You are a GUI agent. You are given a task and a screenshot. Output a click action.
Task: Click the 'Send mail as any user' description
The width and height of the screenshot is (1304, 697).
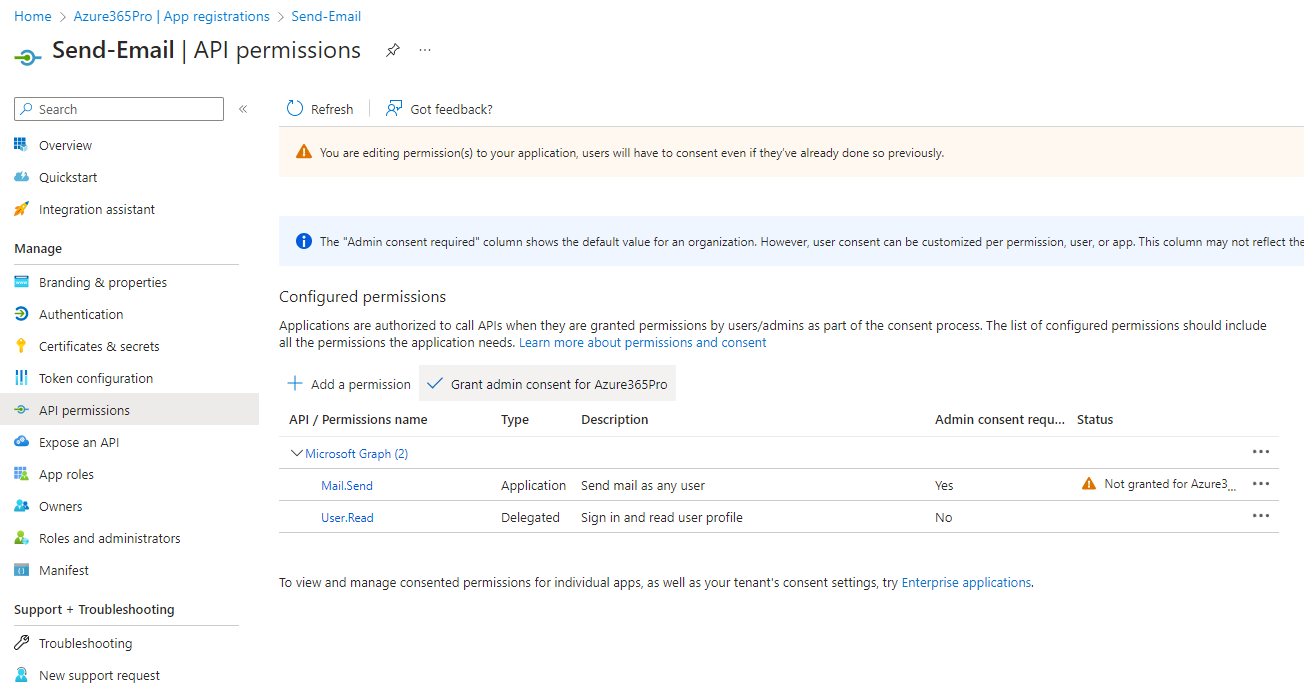643,485
